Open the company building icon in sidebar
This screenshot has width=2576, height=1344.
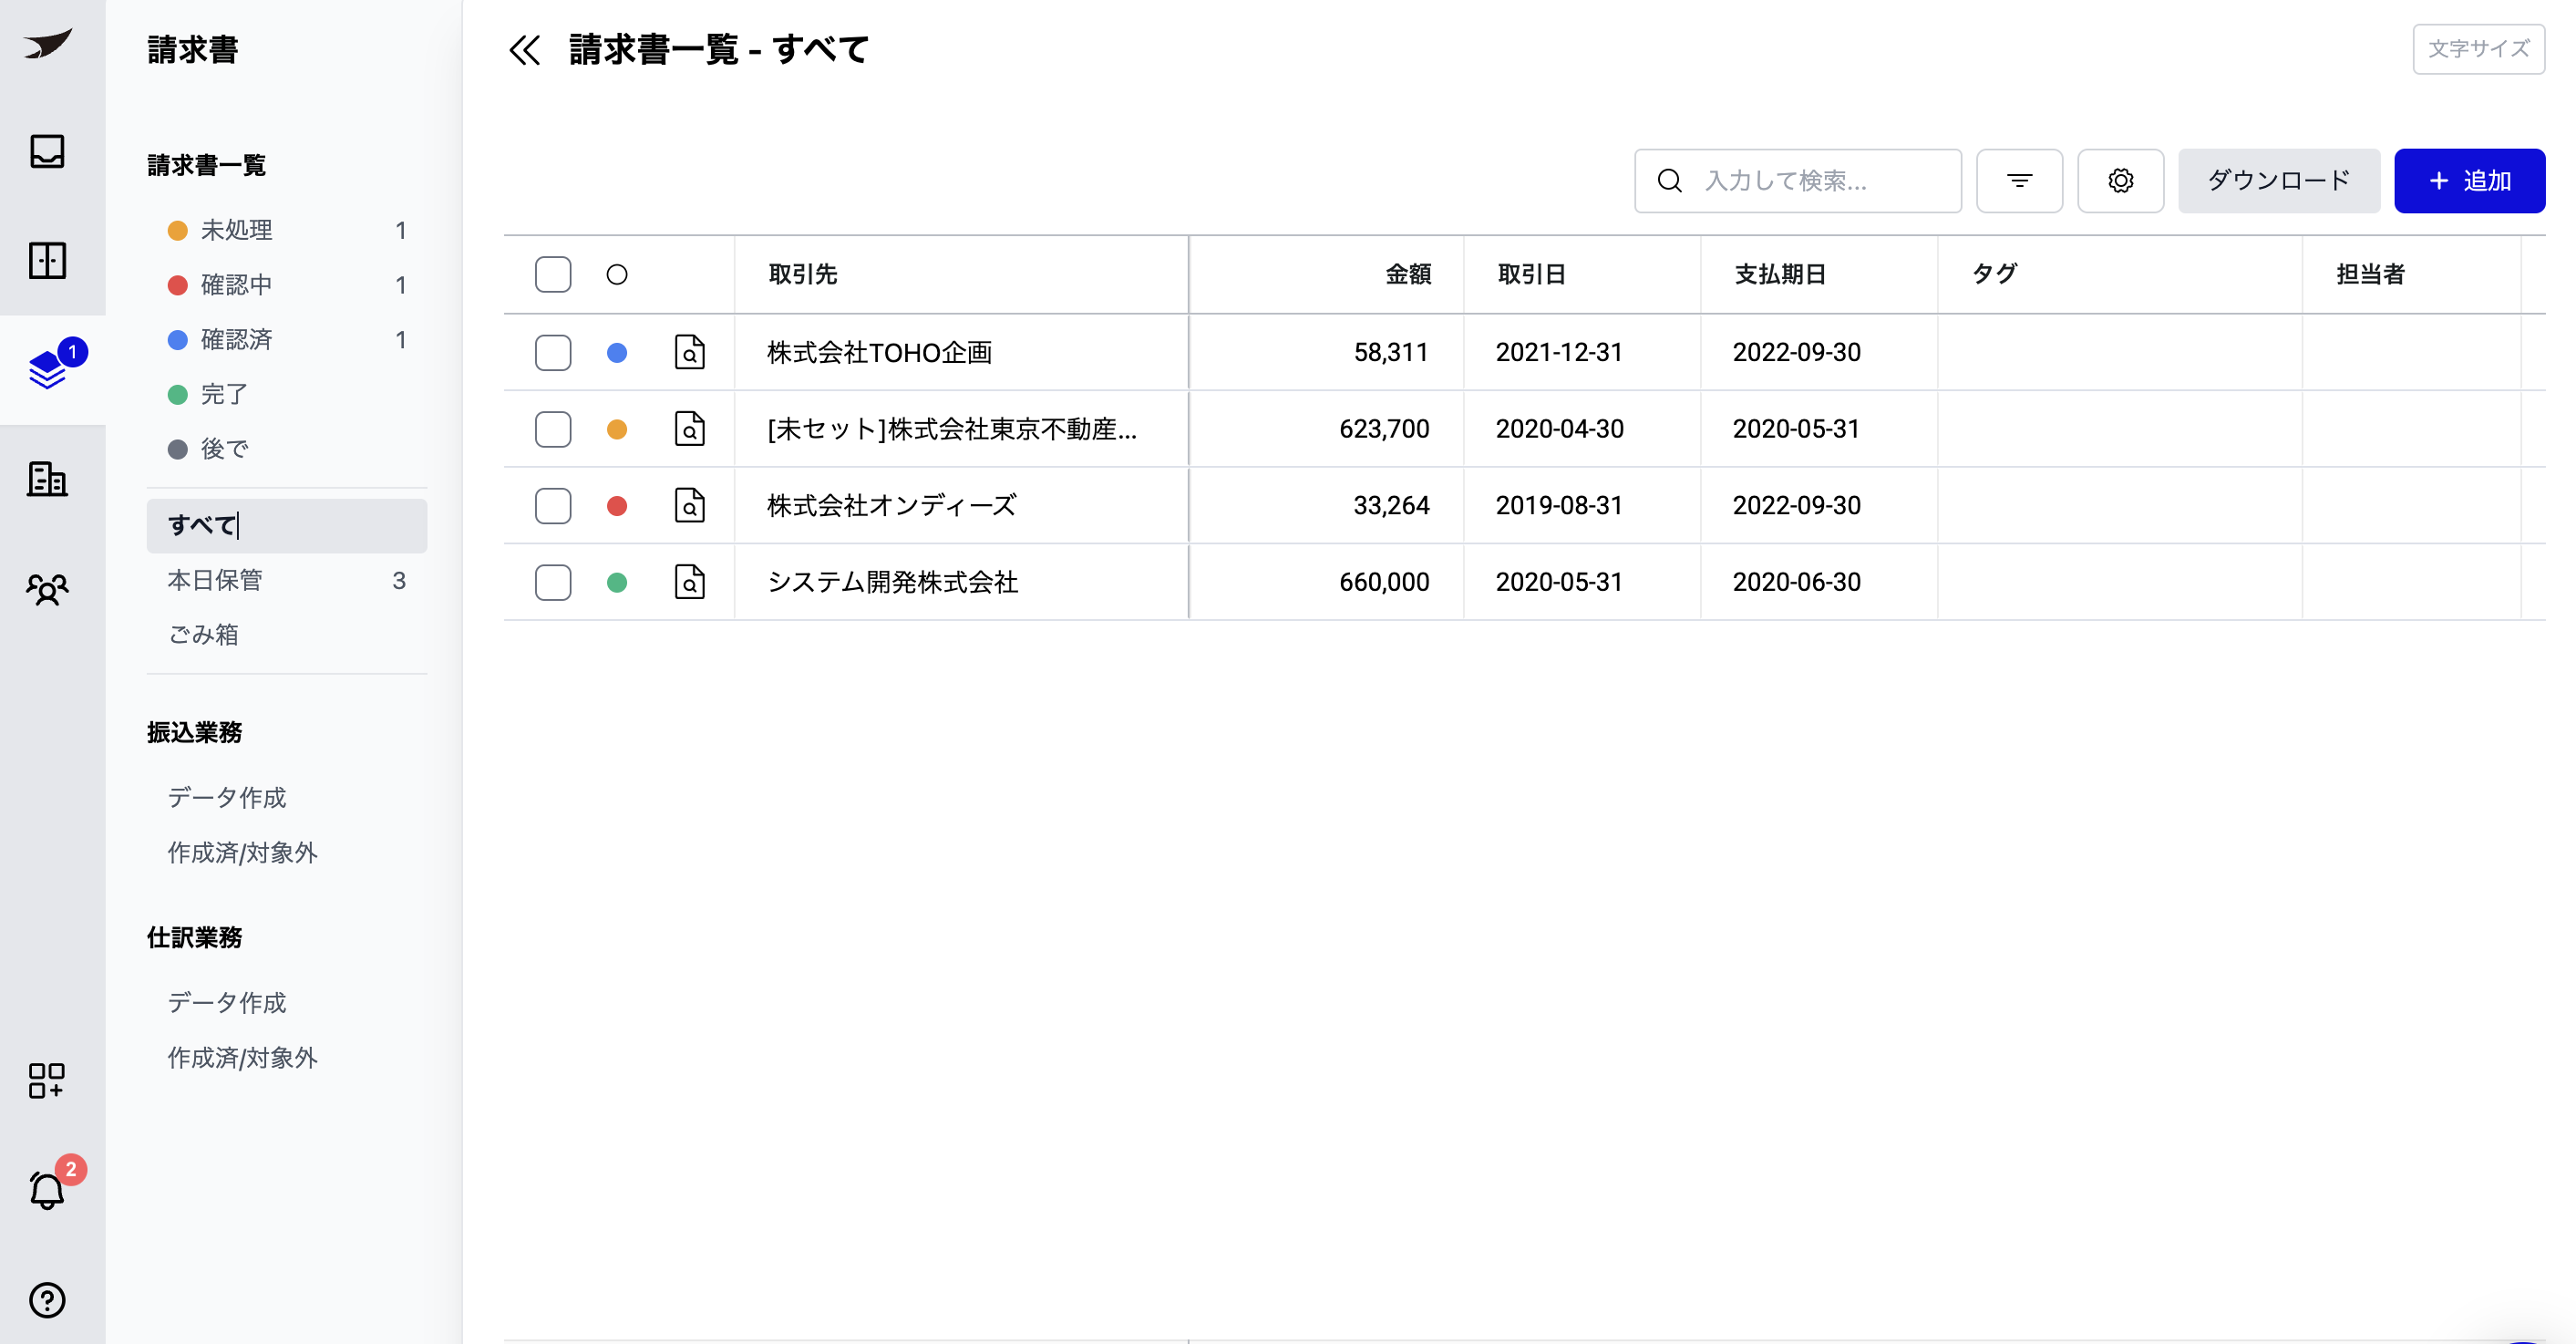tap(47, 479)
